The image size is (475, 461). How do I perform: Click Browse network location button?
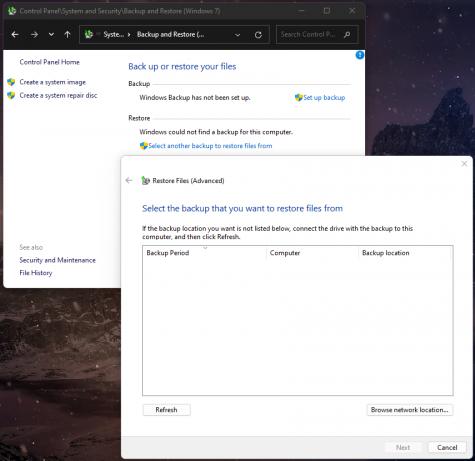(410, 410)
